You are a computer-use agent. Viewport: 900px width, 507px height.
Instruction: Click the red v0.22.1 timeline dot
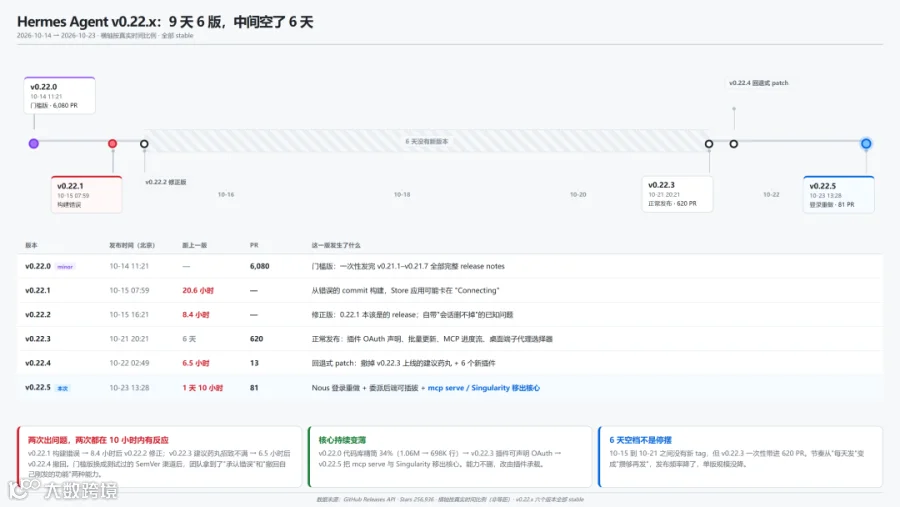112,144
